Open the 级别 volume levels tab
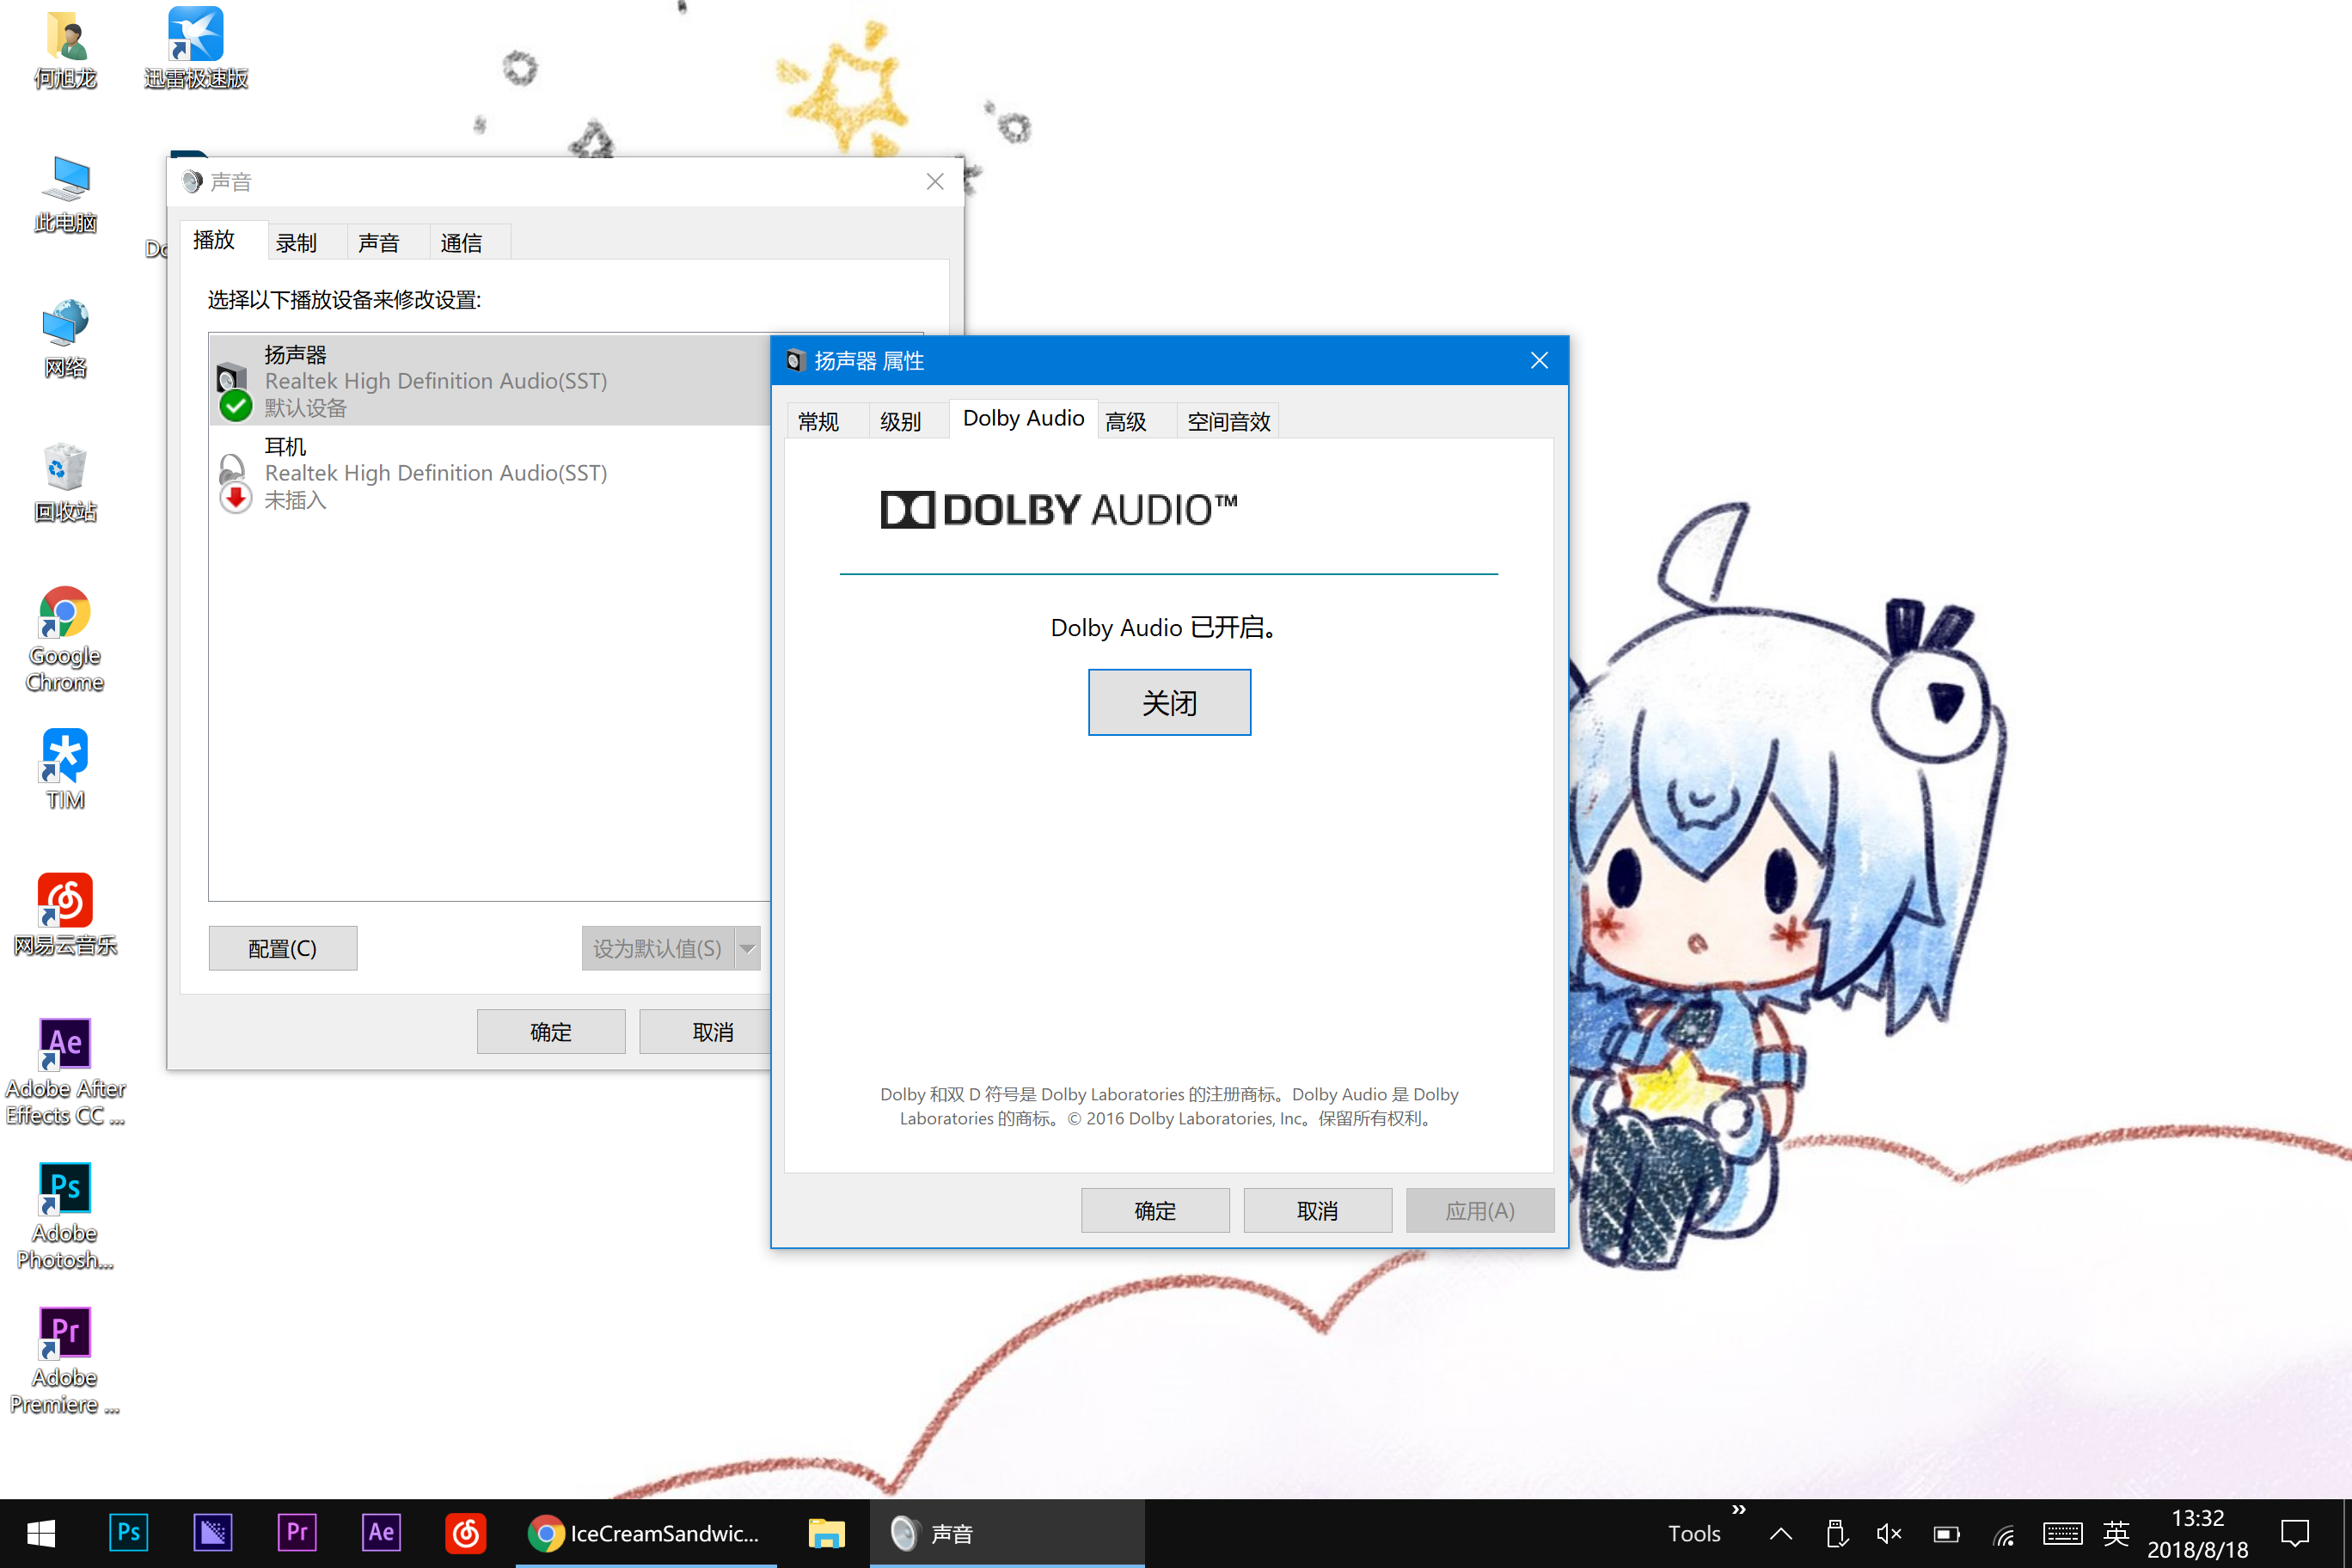 coord(900,421)
